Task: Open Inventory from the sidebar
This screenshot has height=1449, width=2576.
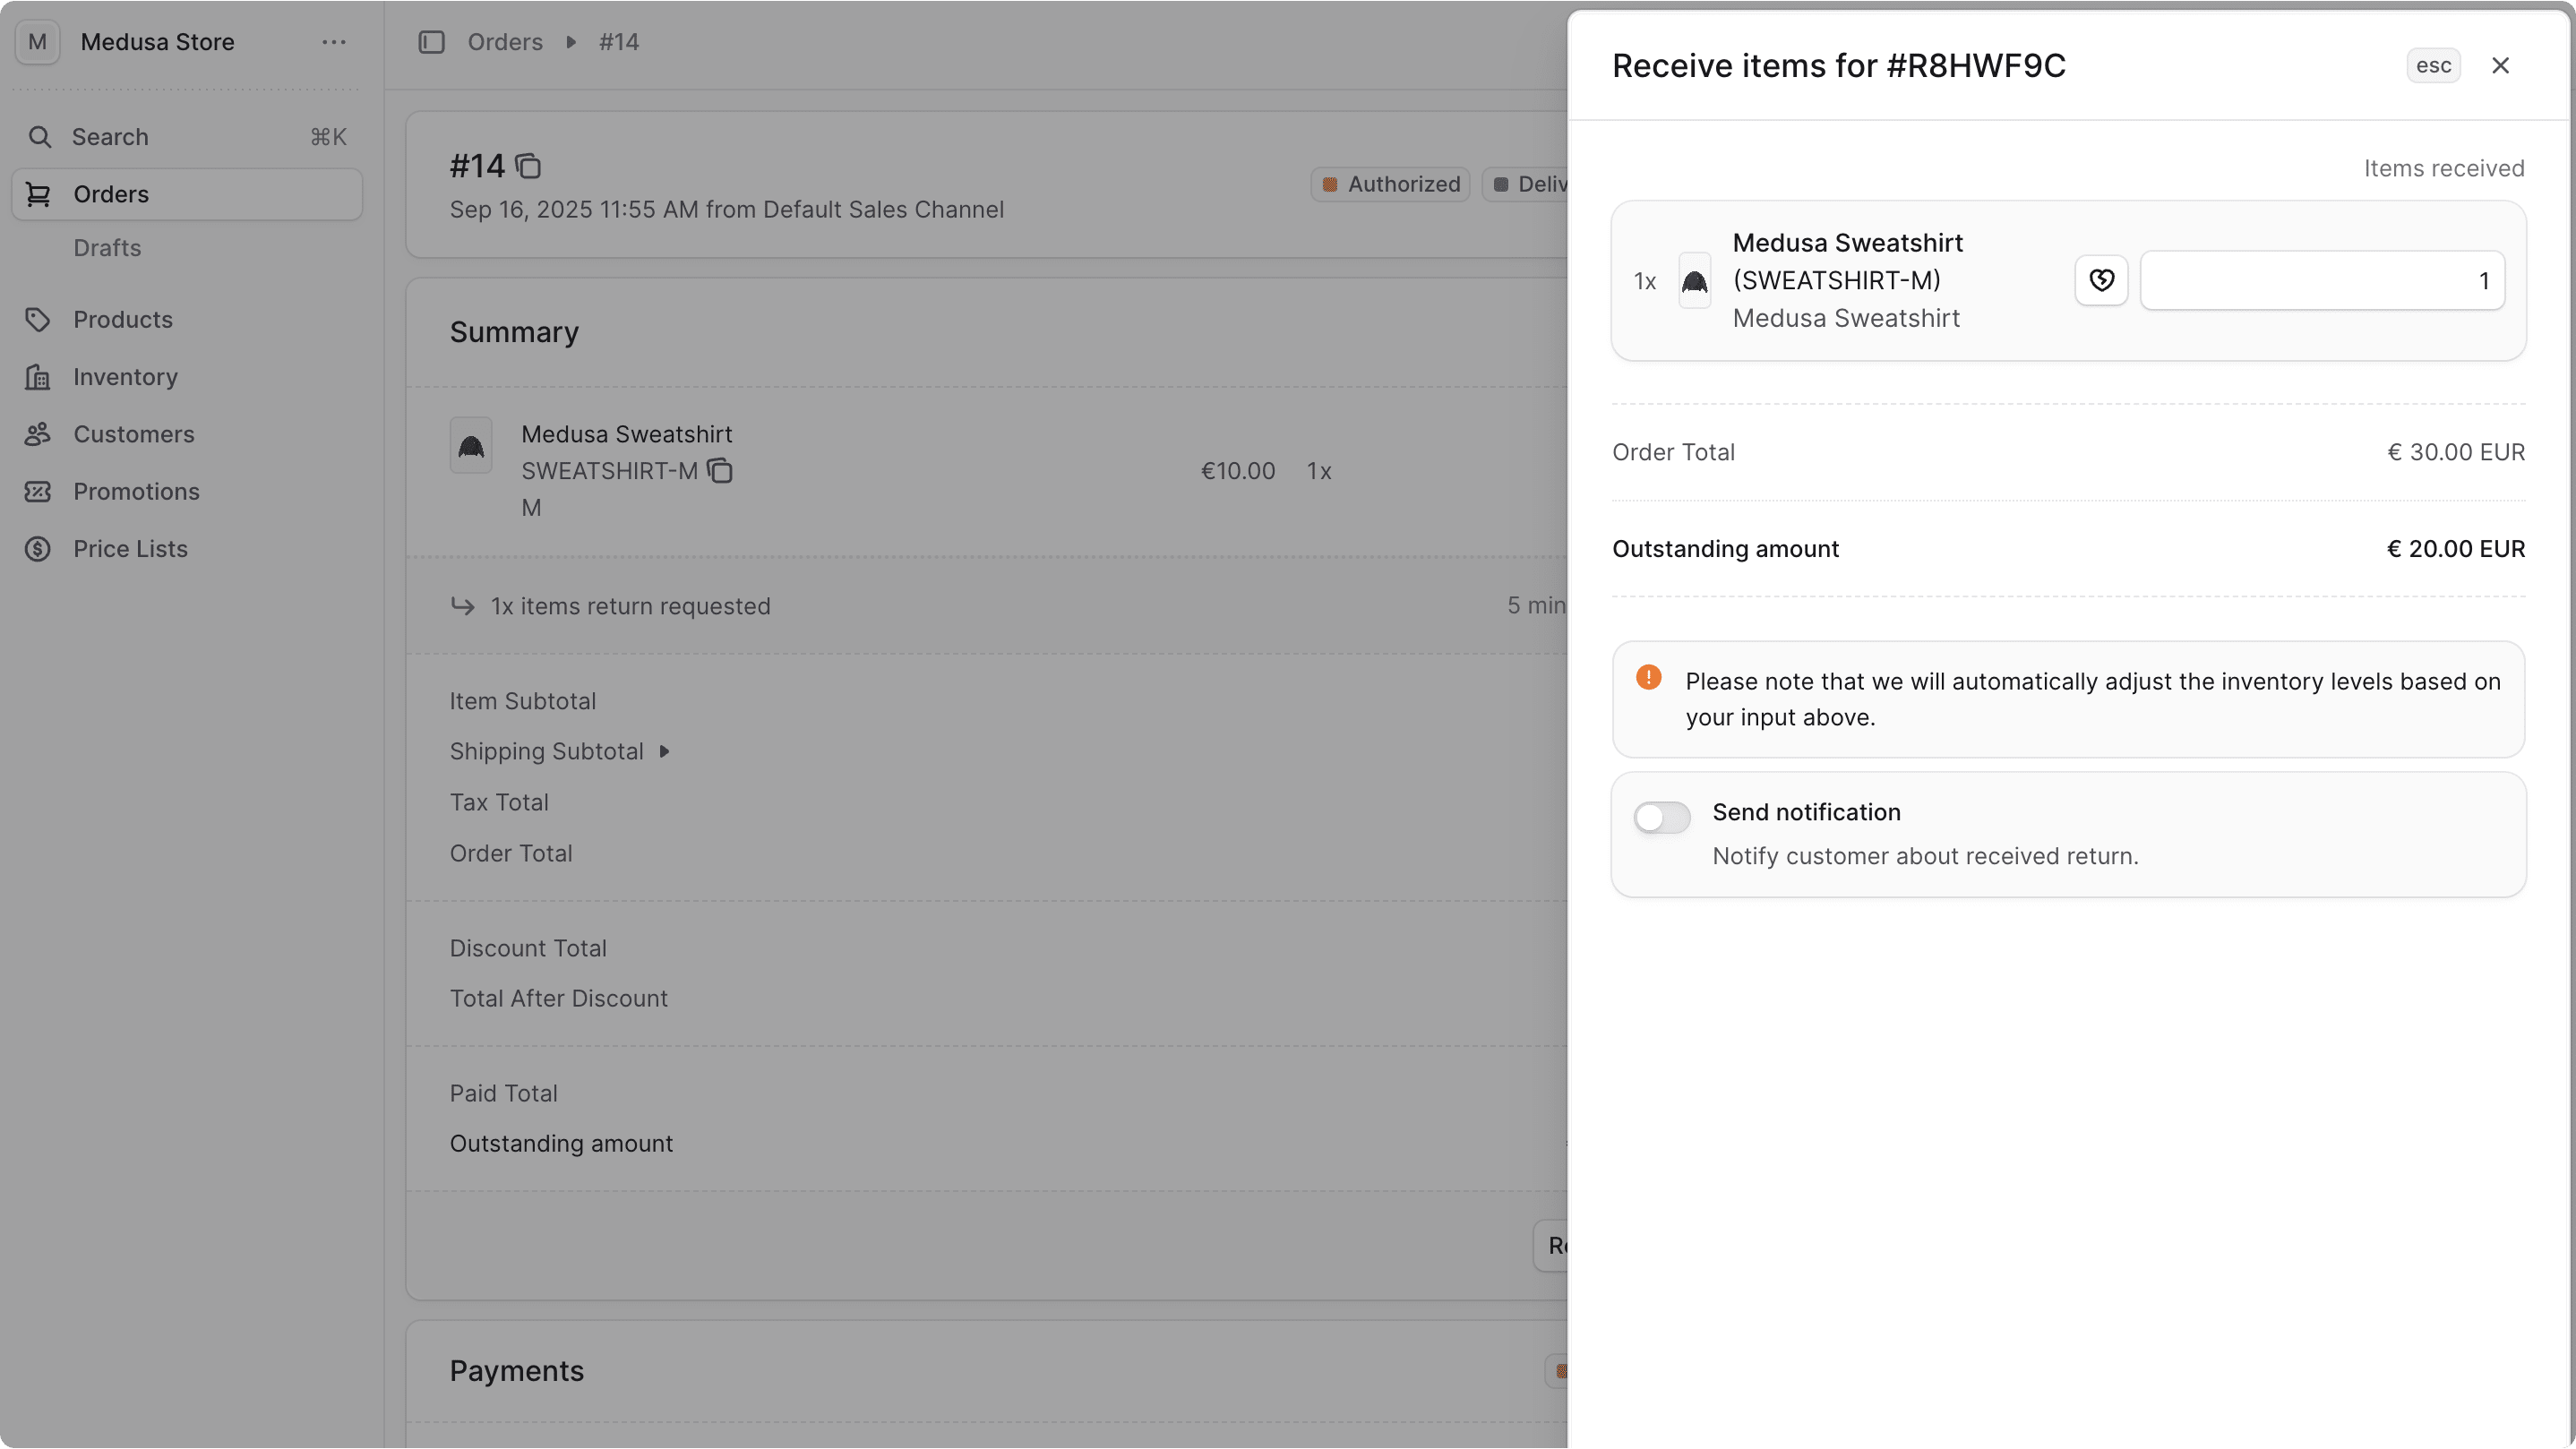Action: click(124, 376)
